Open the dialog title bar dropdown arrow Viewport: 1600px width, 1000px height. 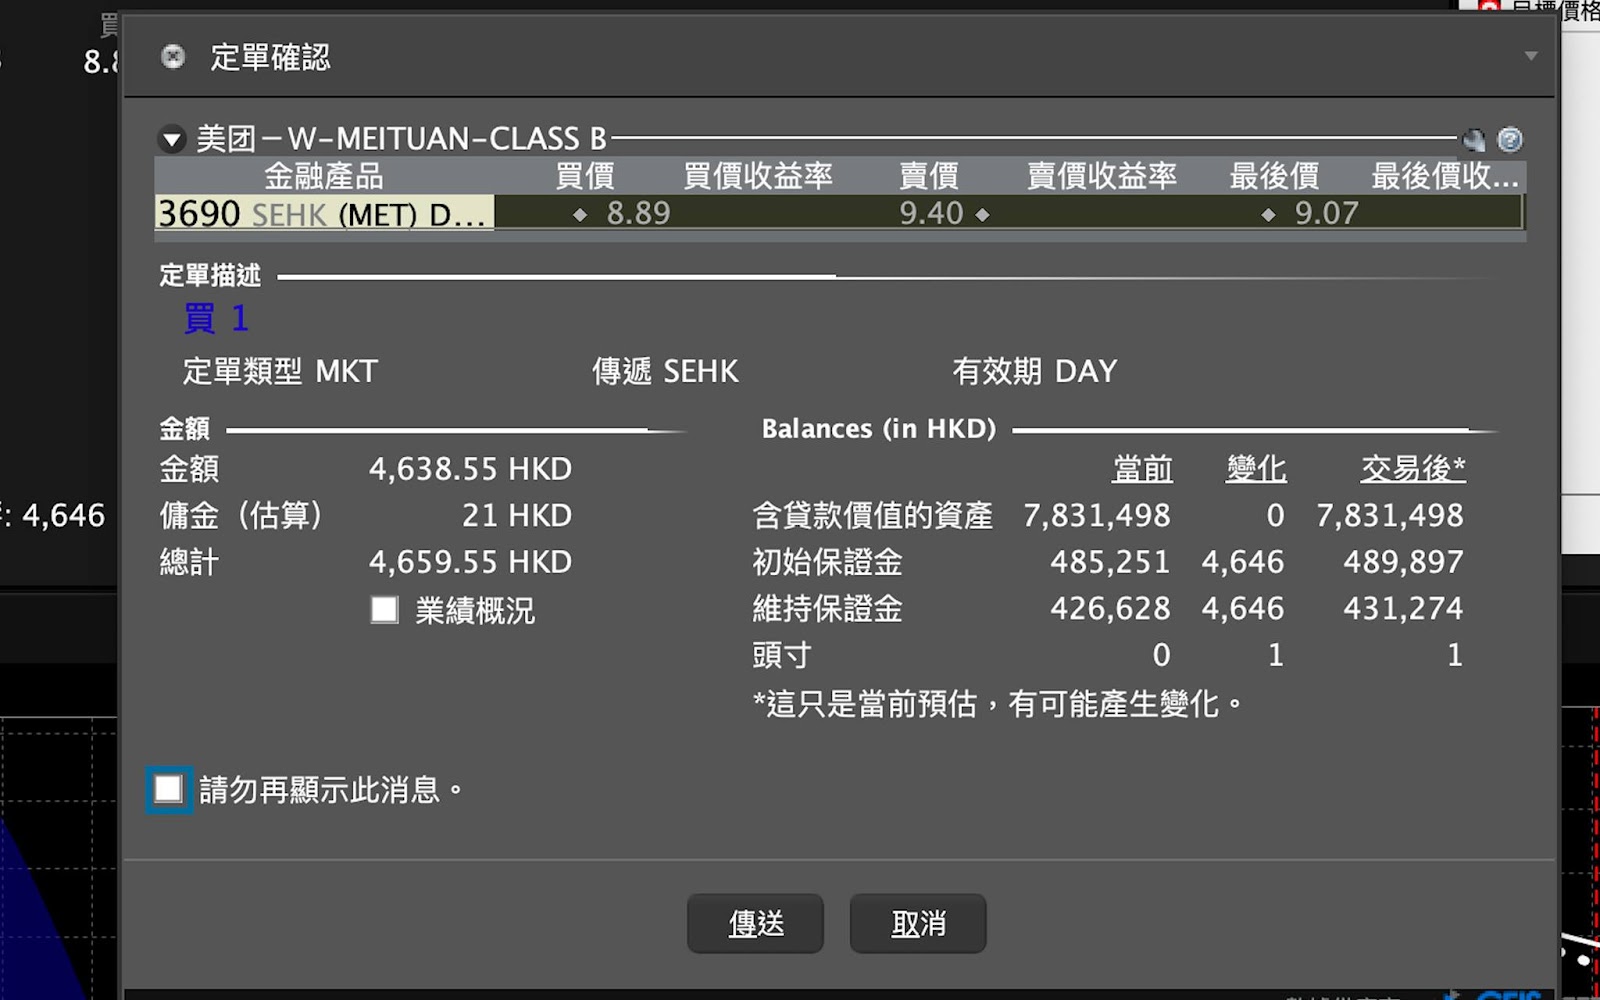click(x=1530, y=56)
